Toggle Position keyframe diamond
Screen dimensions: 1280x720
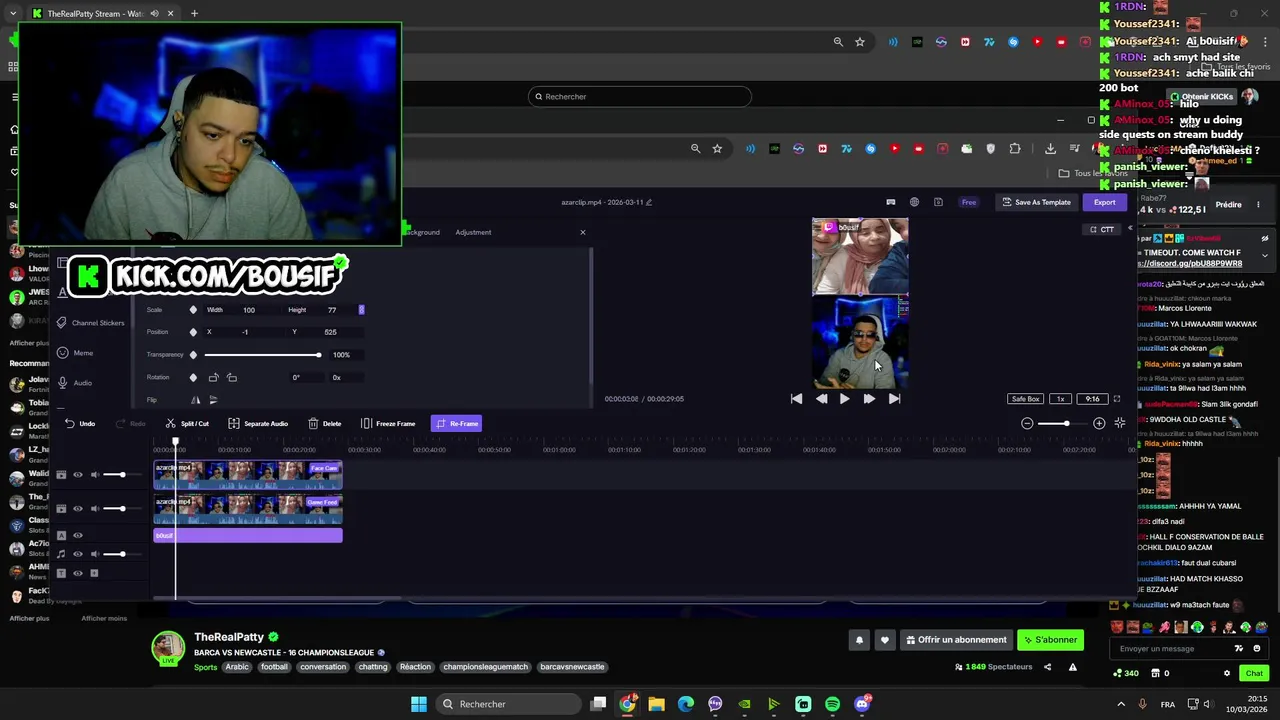(x=193, y=332)
